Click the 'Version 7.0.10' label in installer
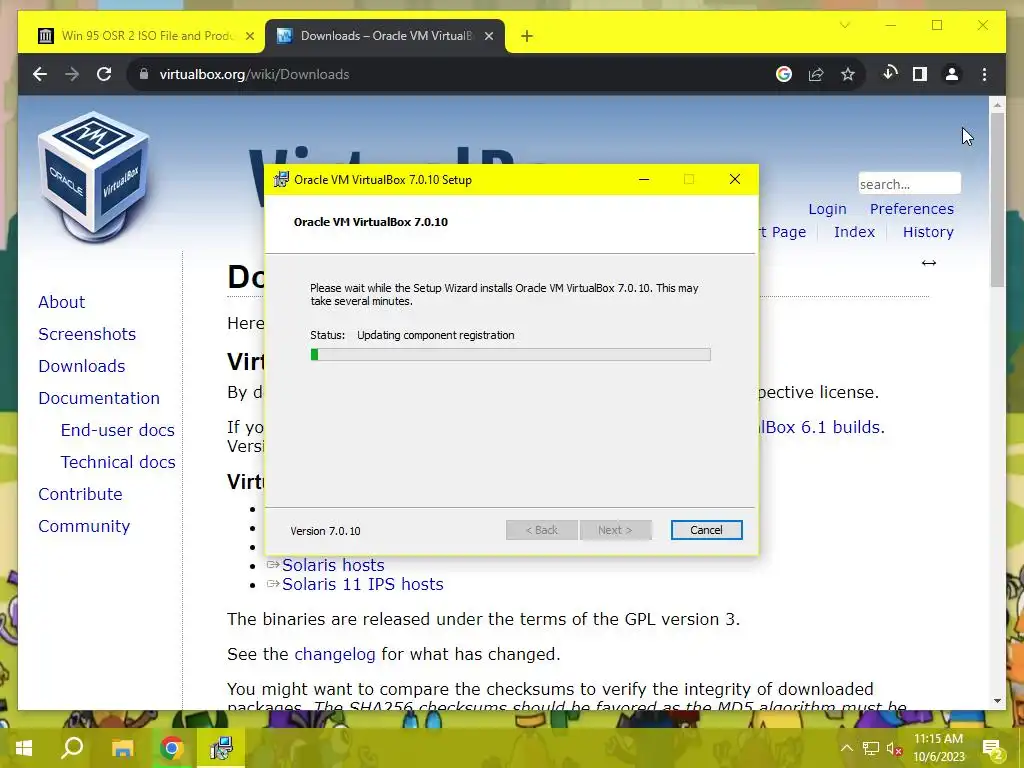Viewport: 1024px width, 768px height. click(325, 531)
